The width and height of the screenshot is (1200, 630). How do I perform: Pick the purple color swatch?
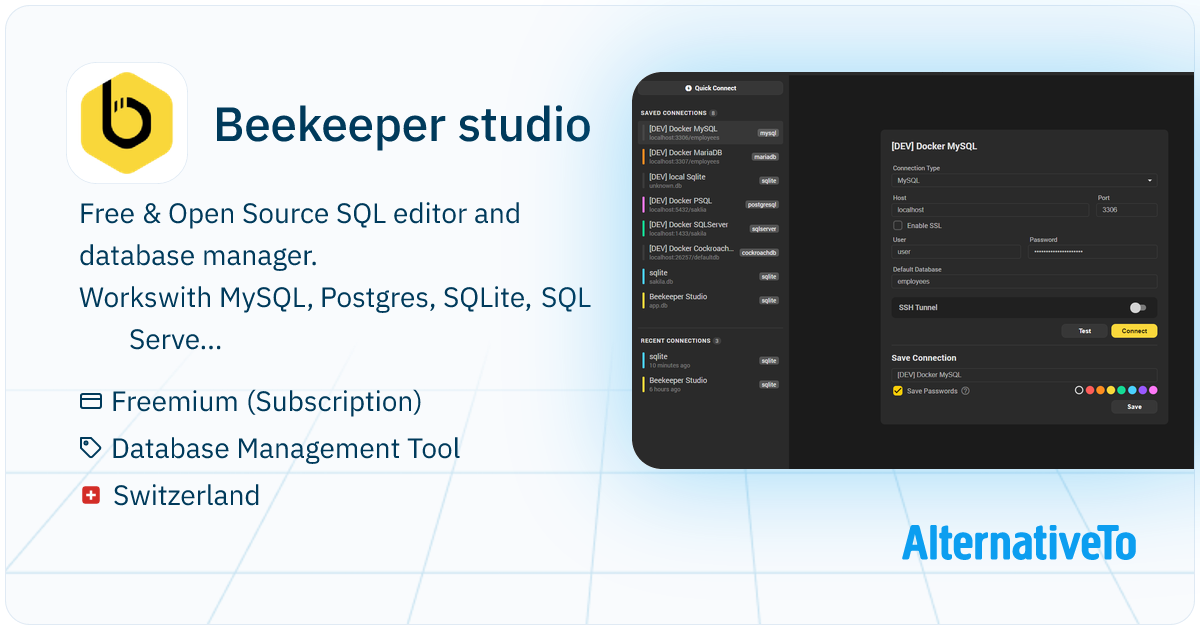pos(1142,390)
